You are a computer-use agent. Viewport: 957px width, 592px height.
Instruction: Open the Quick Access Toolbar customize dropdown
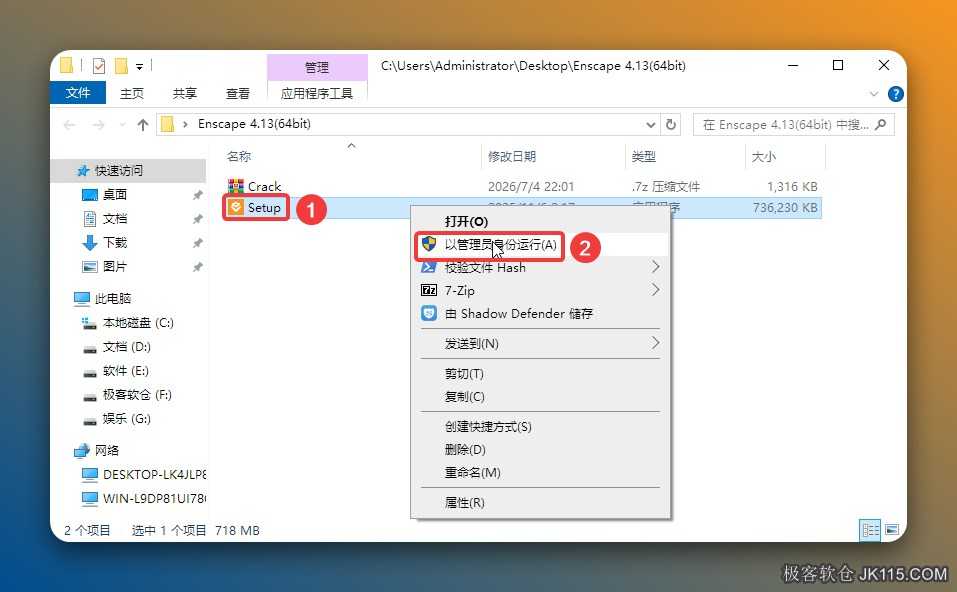(x=139, y=66)
